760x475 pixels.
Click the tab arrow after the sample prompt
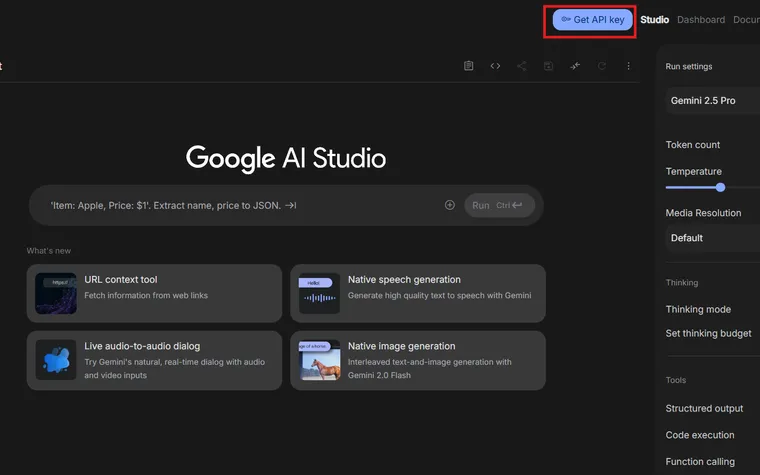point(290,206)
